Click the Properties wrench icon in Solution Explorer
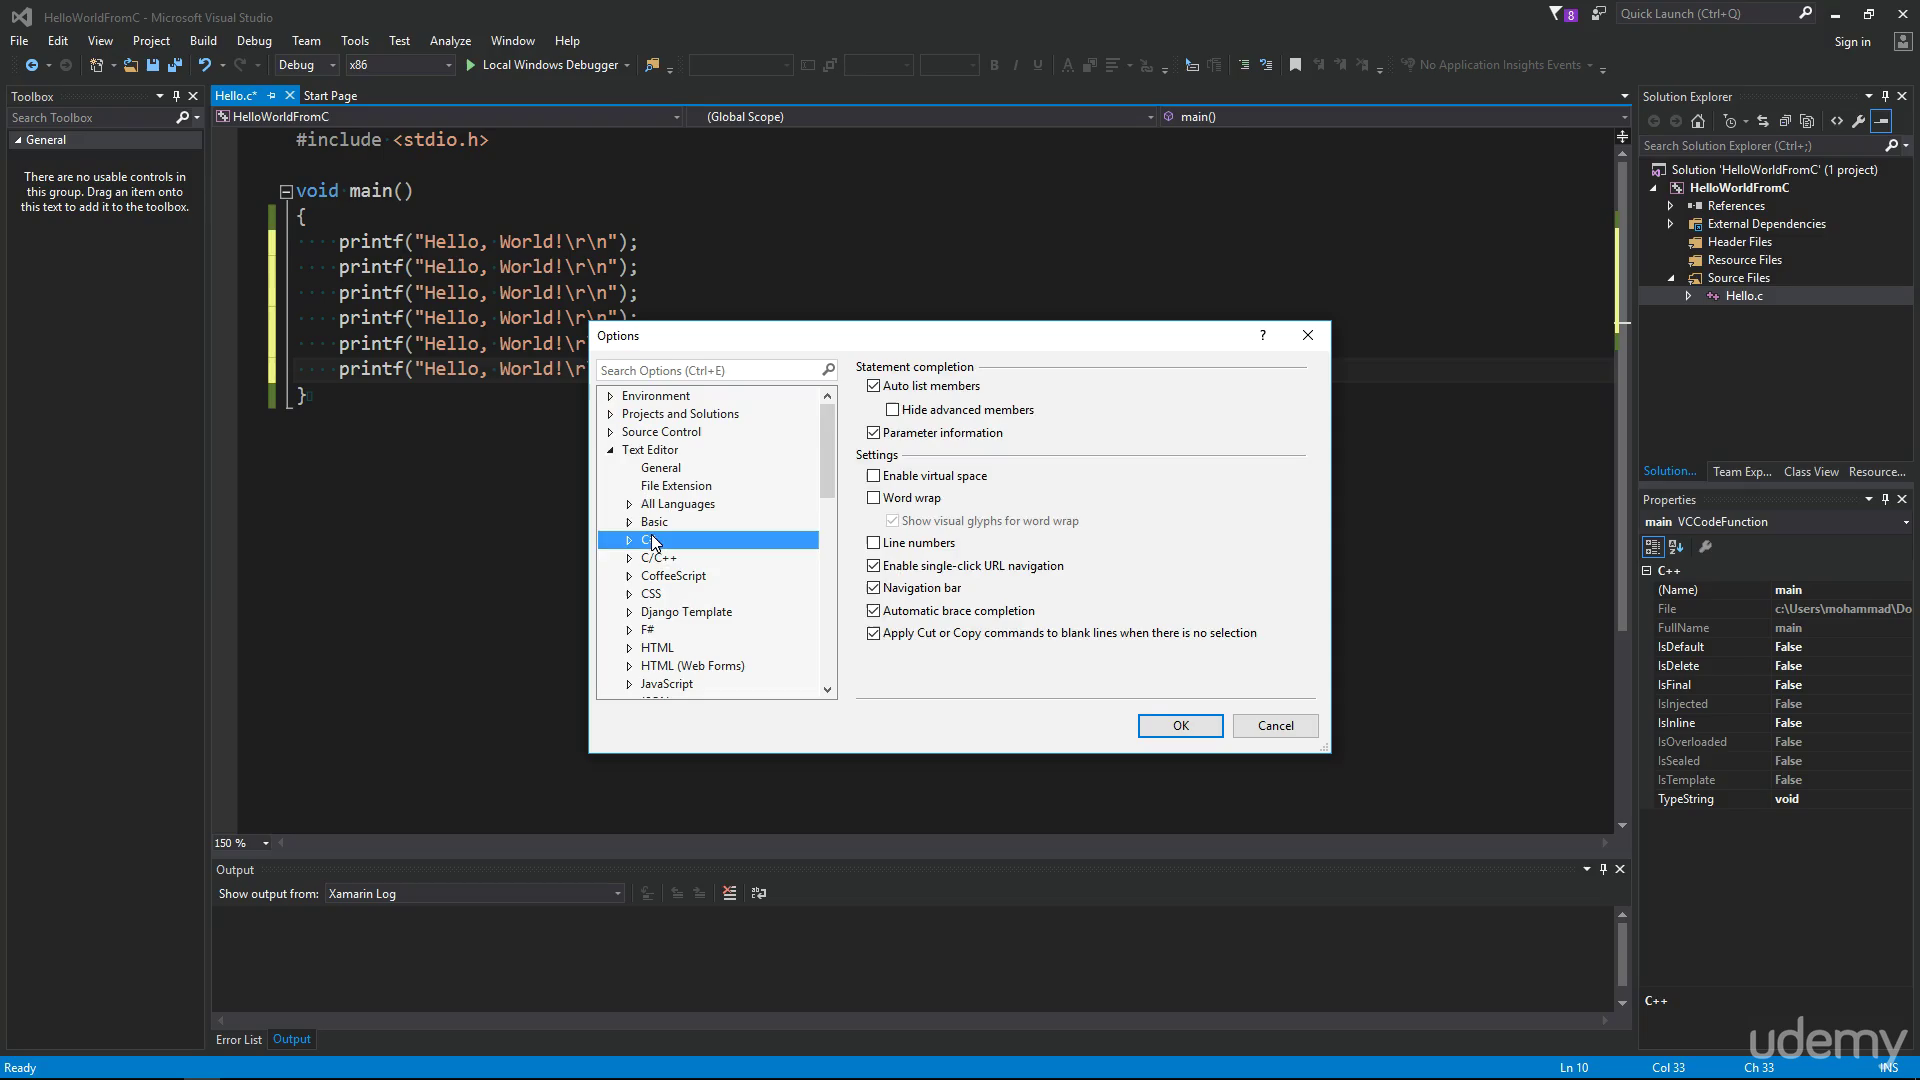Image resolution: width=1920 pixels, height=1080 pixels. pos(1859,121)
